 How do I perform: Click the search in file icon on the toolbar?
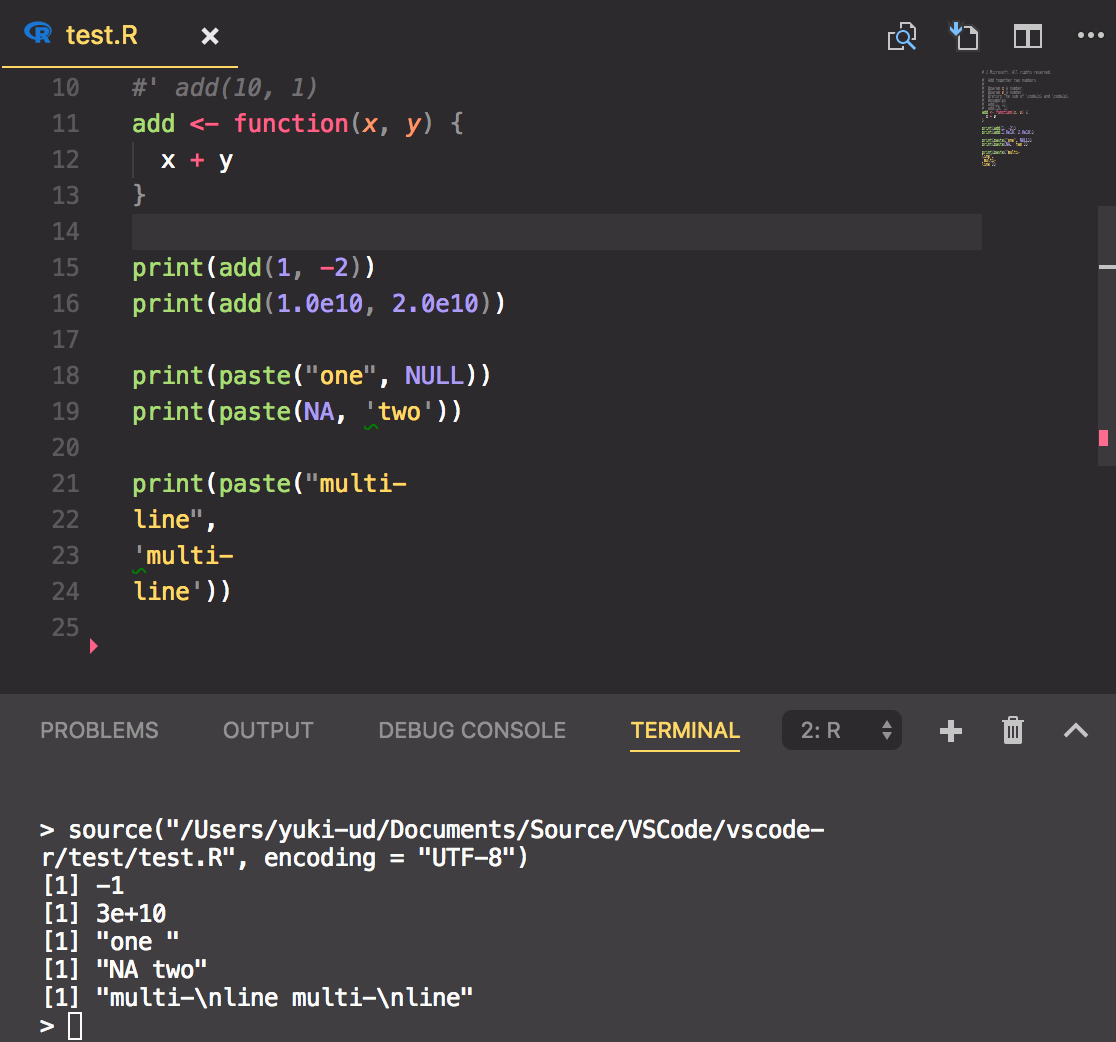tap(901, 35)
